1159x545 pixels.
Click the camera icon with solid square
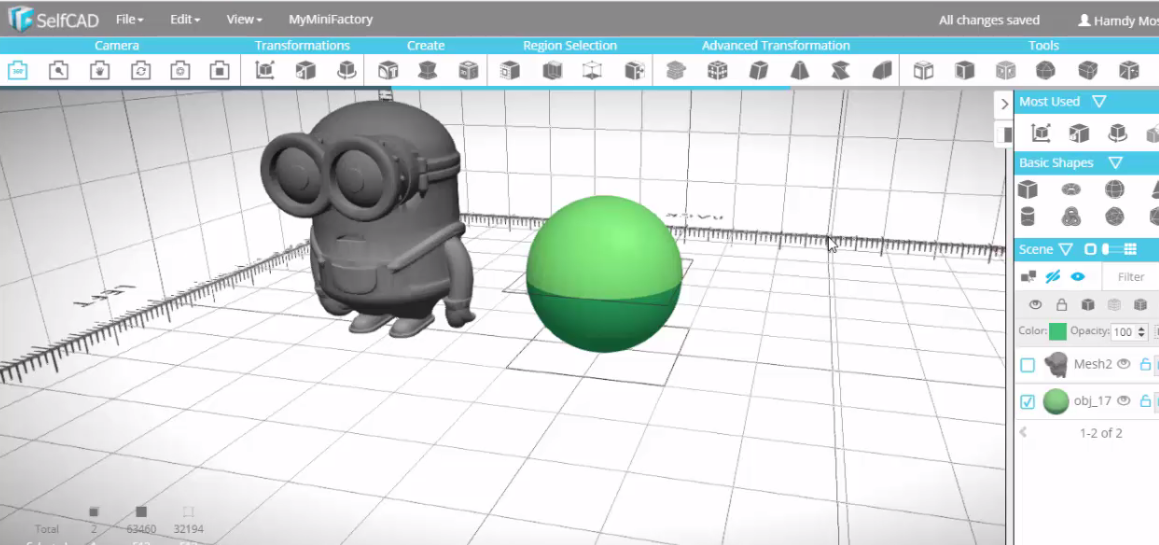[x=220, y=71]
